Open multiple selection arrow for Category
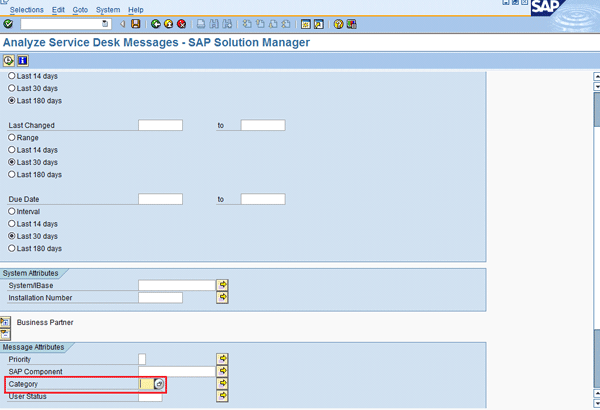Viewport: 600px width, 410px height. 222,383
